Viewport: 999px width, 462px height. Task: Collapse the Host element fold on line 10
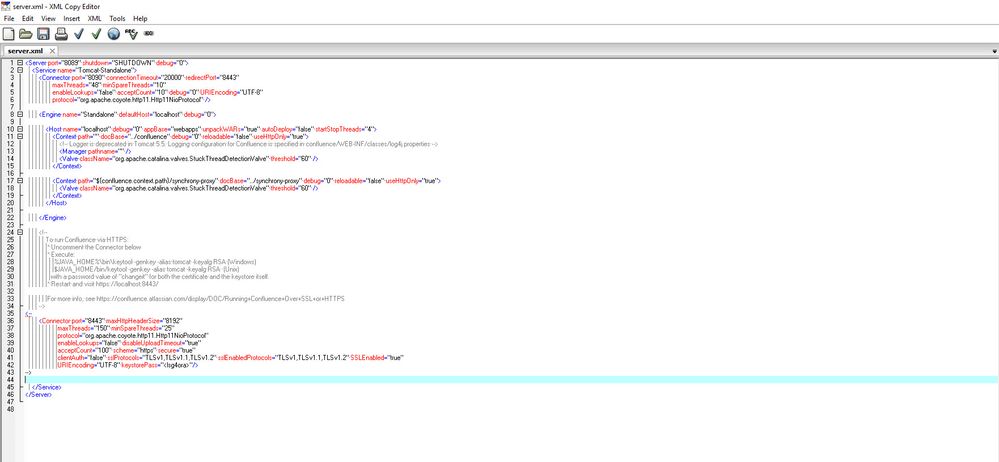point(20,129)
